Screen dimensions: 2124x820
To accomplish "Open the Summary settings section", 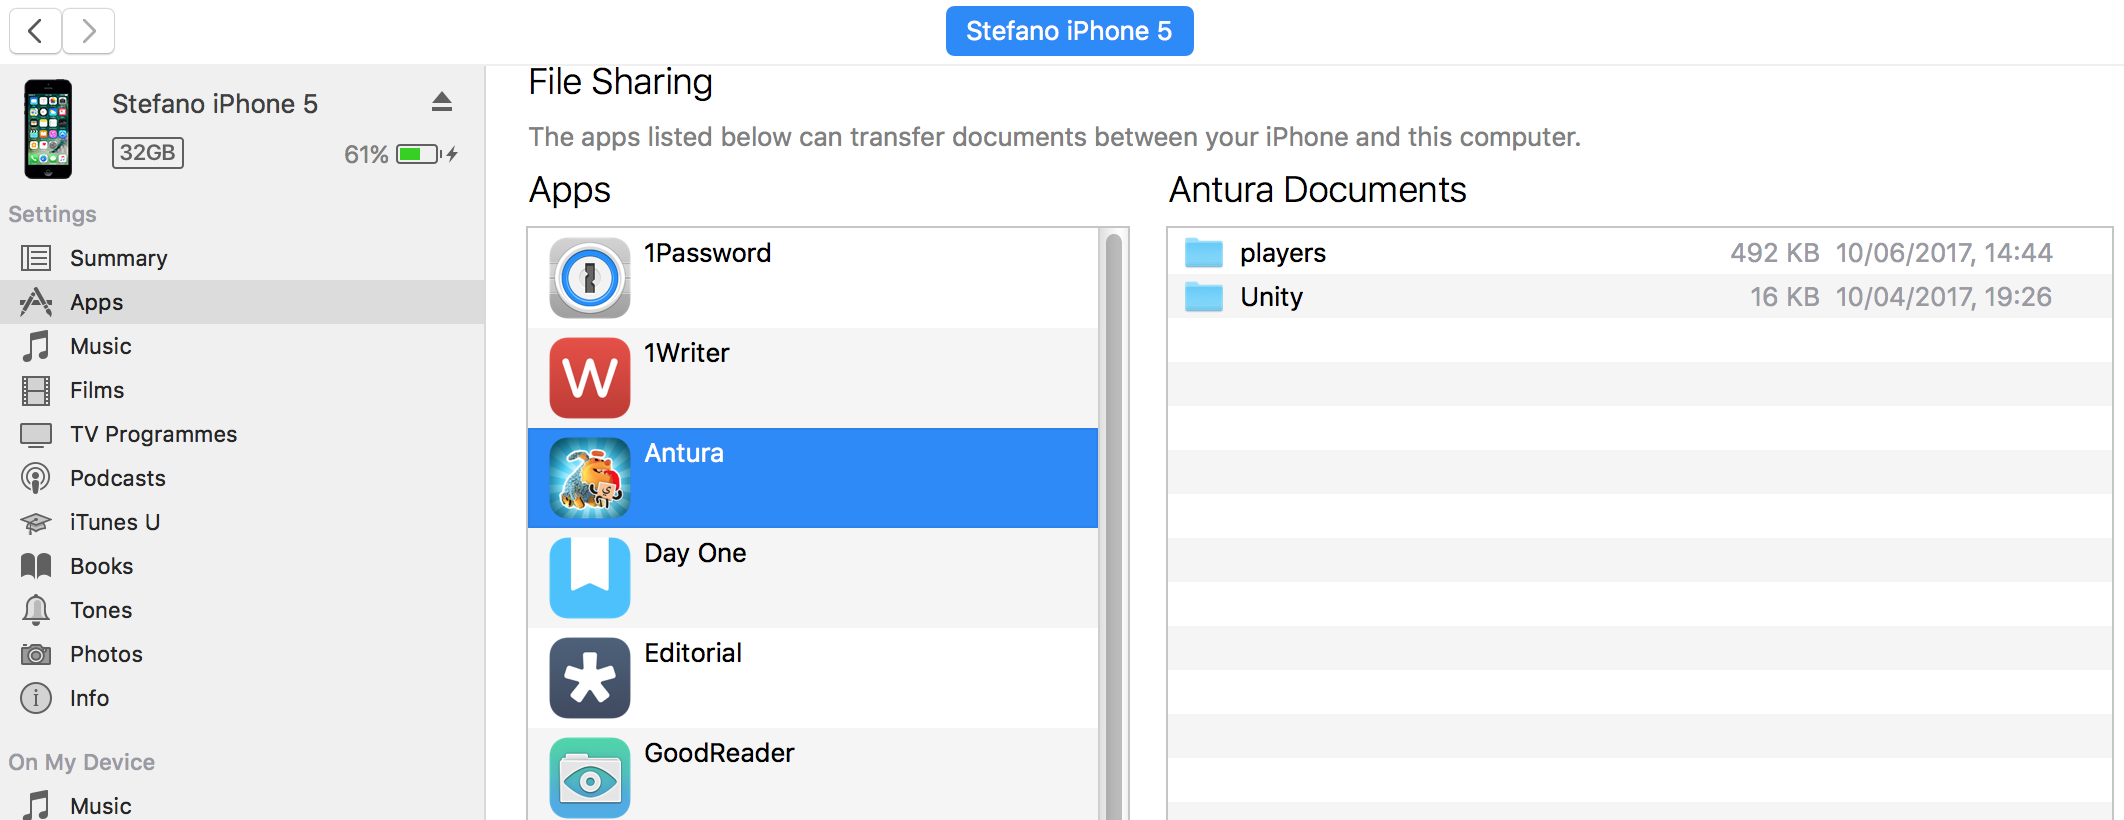I will click(118, 258).
